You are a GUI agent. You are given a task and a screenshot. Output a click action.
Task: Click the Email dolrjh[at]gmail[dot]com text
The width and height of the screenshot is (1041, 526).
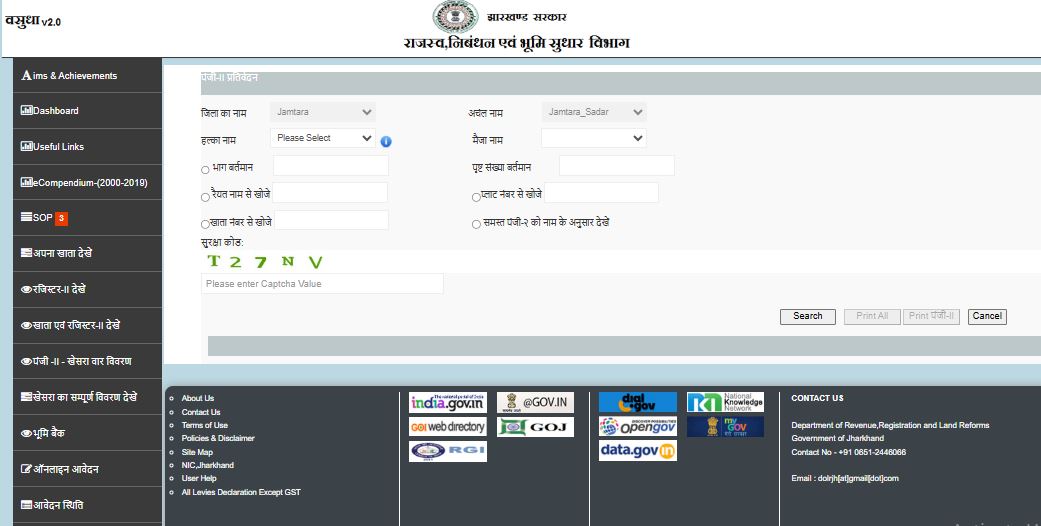click(x=845, y=478)
